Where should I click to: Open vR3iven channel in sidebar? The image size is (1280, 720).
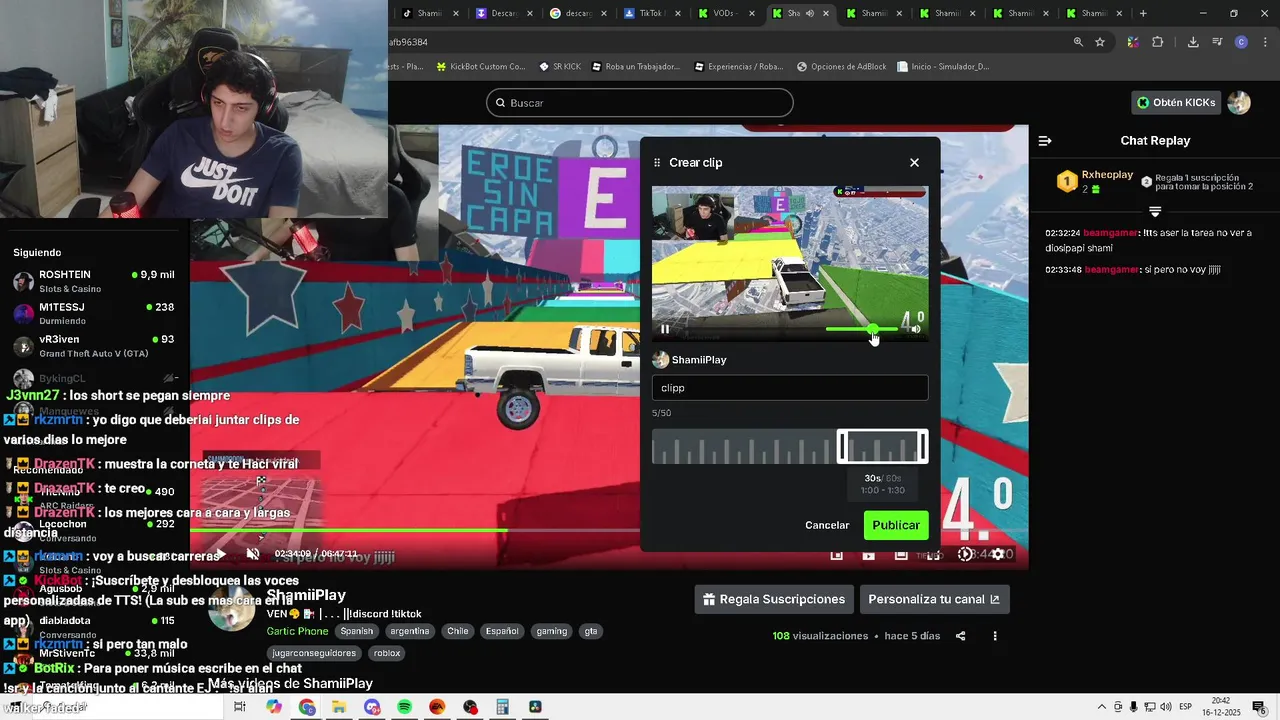tap(95, 346)
